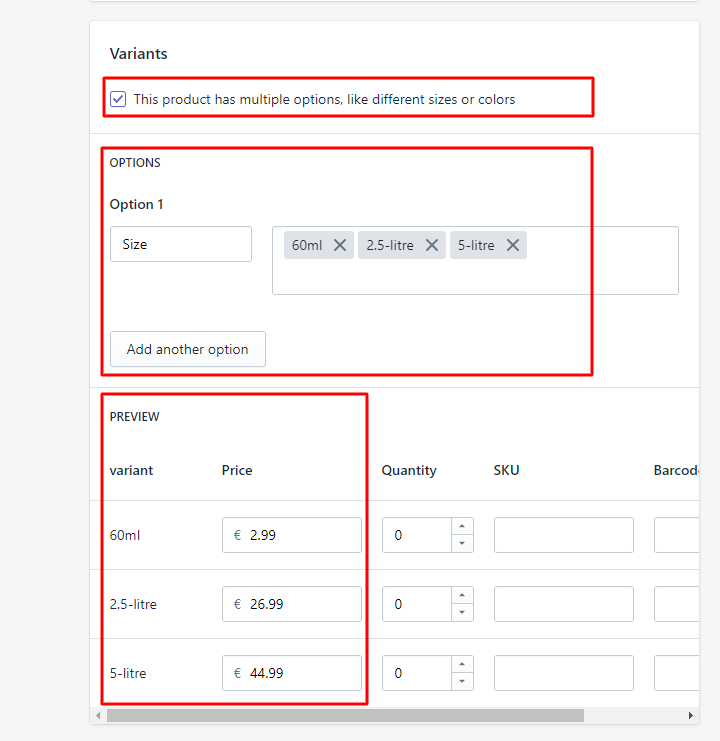
Task: Click the scrollbar left arrow
Action: click(x=98, y=715)
